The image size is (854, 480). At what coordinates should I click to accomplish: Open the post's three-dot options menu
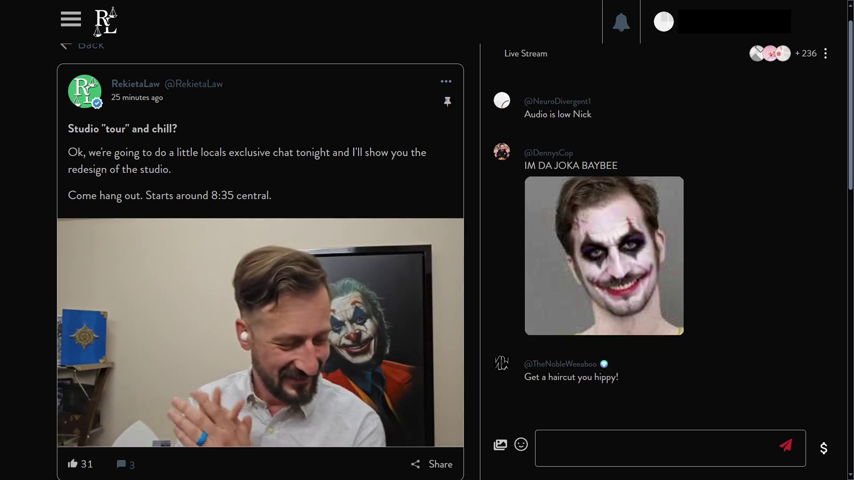(x=446, y=81)
